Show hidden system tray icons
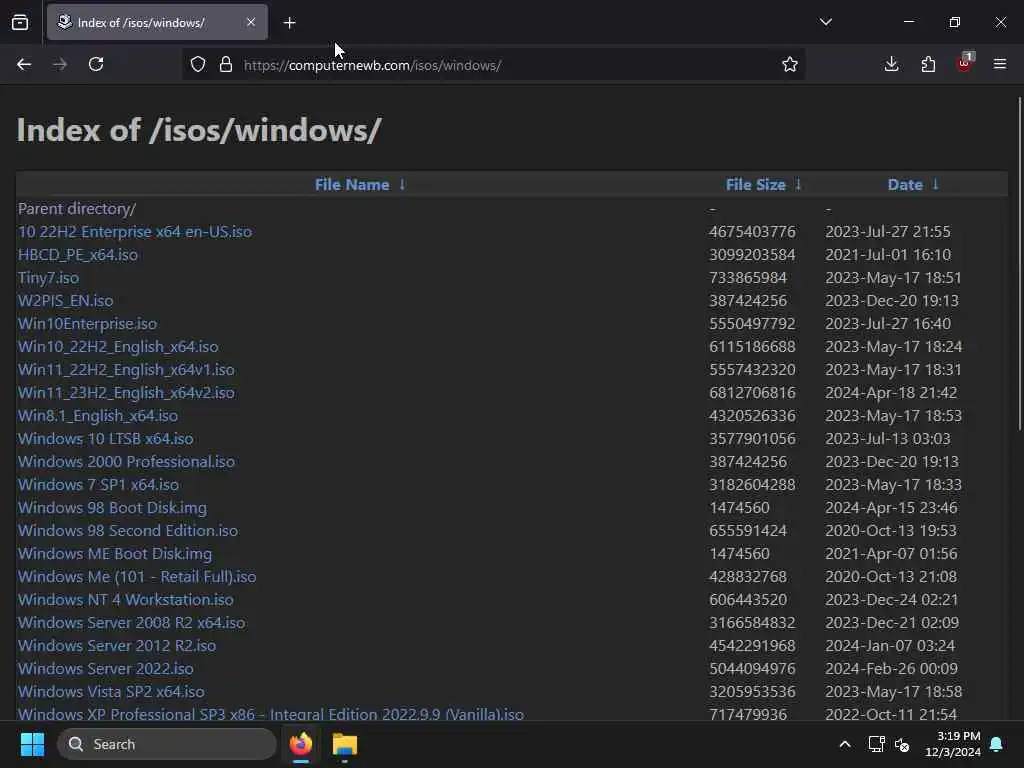Screen dimensions: 1024x768 coord(844,744)
